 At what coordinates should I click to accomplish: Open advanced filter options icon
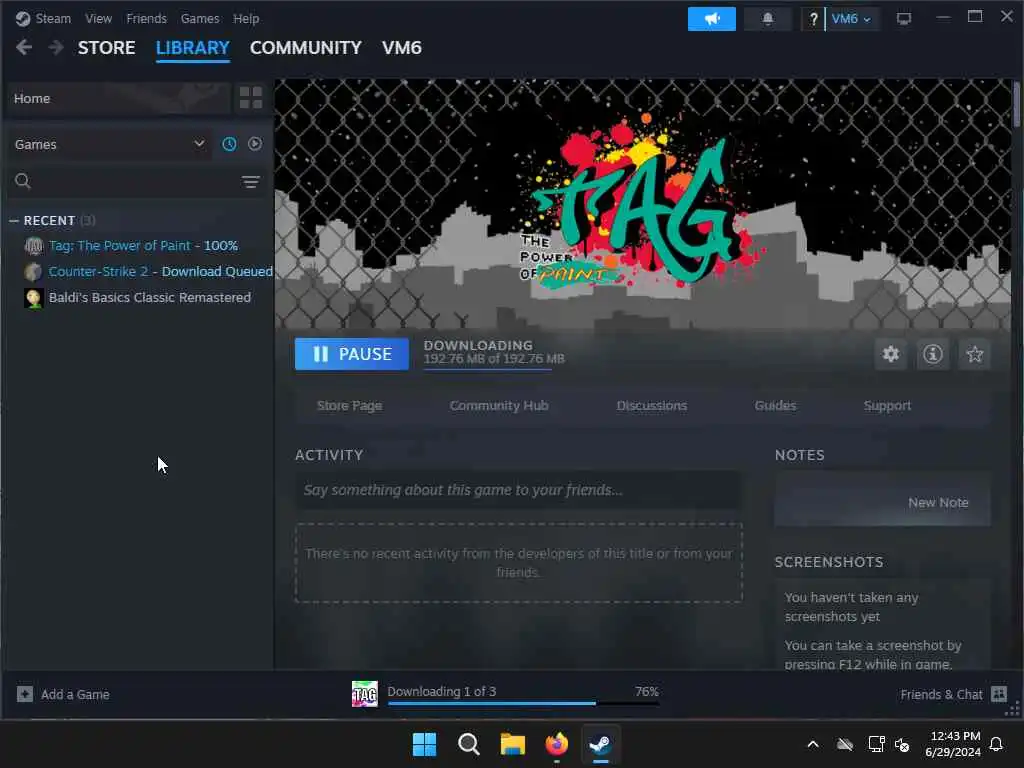tap(251, 182)
